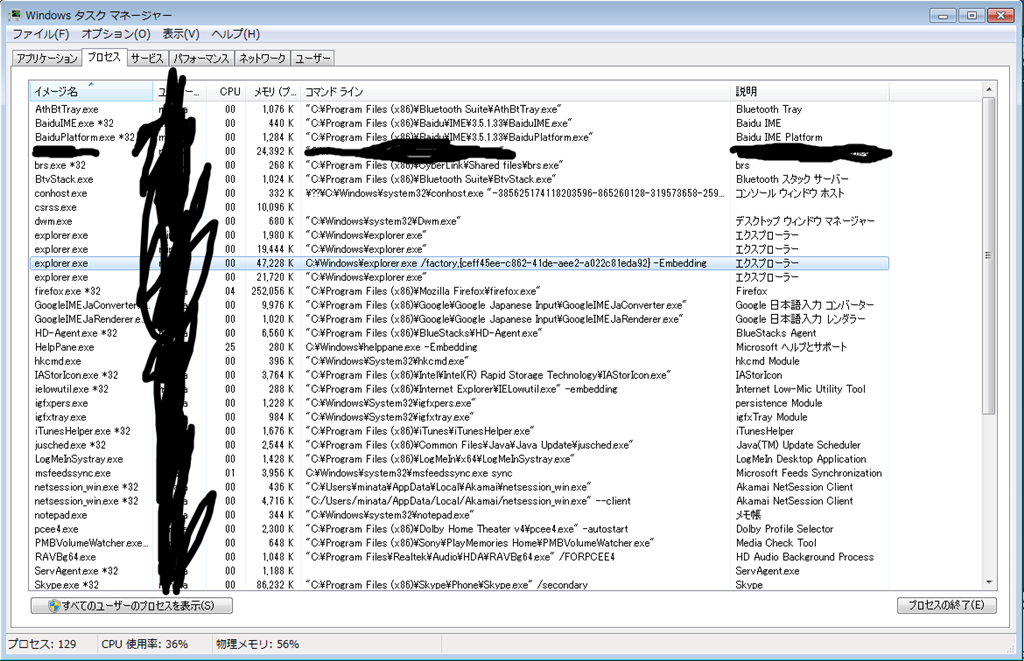Switch to the ネットワーク tab
The height and width of the screenshot is (661, 1024).
click(x=262, y=58)
